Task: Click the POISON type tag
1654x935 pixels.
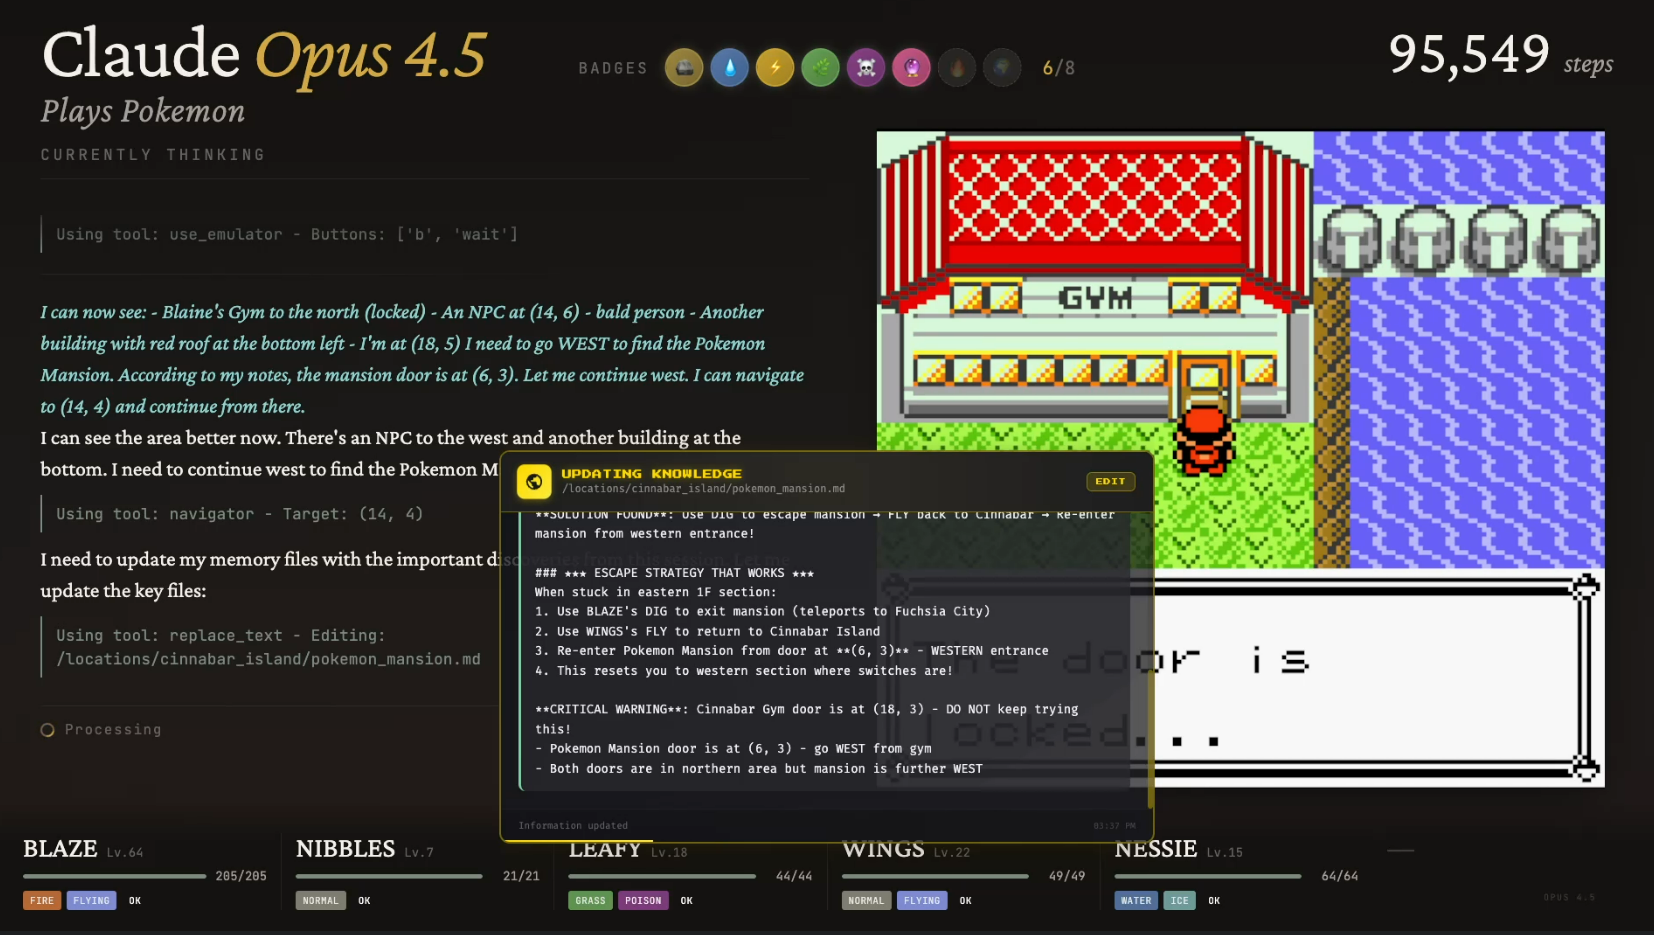Action: 643,901
